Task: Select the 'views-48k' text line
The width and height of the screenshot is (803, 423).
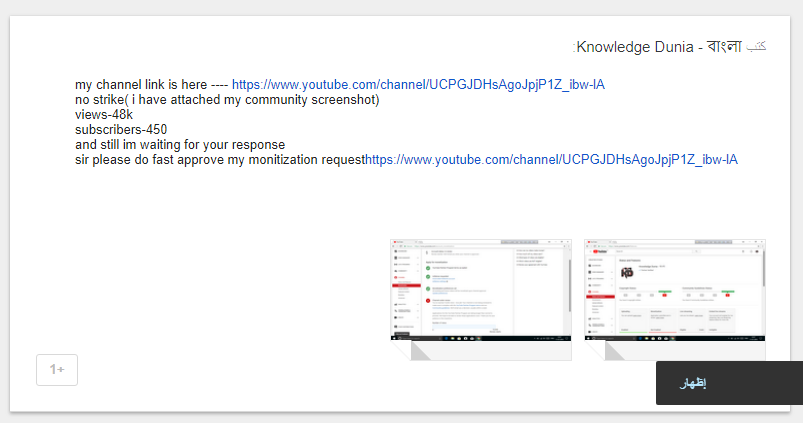Action: coord(104,115)
